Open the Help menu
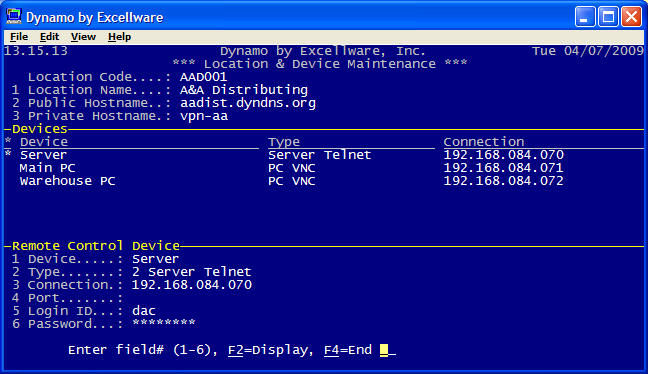 tap(119, 37)
